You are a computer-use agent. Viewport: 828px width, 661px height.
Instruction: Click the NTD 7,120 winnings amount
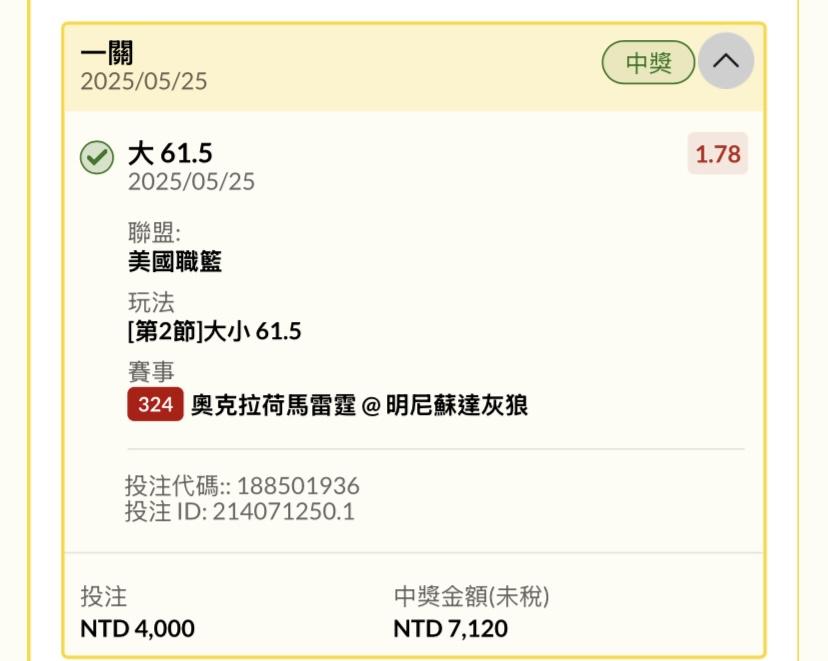[x=450, y=628]
